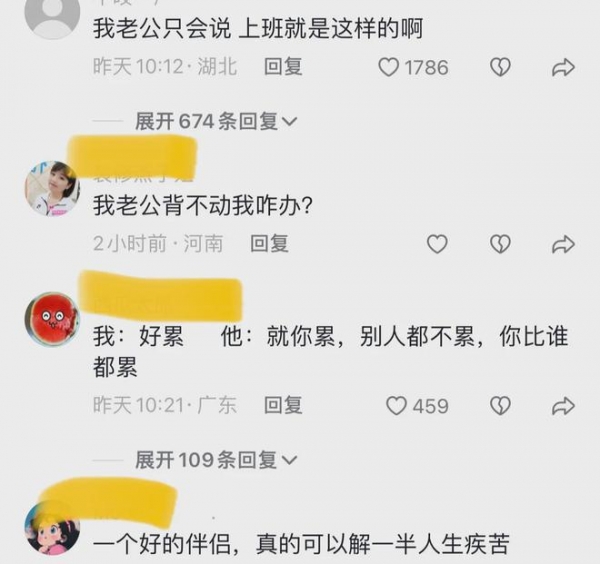Reply to the Henan comment via 回复
This screenshot has width=600, height=564.
click(x=269, y=244)
